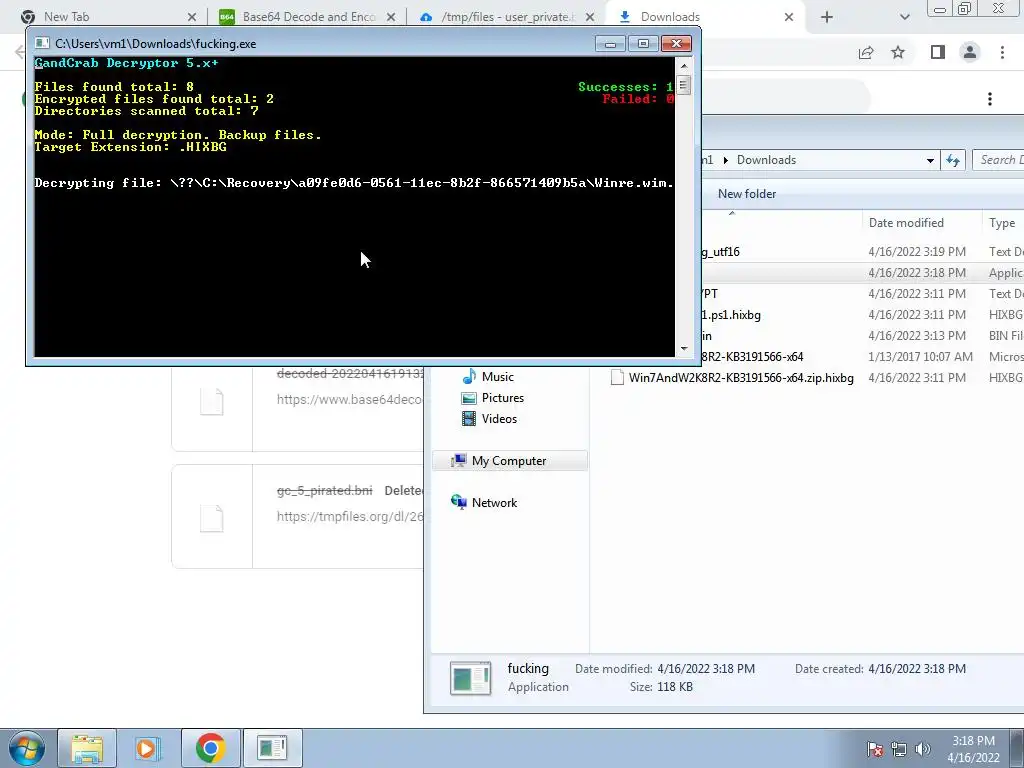Click the Videos library icon

click(468, 419)
